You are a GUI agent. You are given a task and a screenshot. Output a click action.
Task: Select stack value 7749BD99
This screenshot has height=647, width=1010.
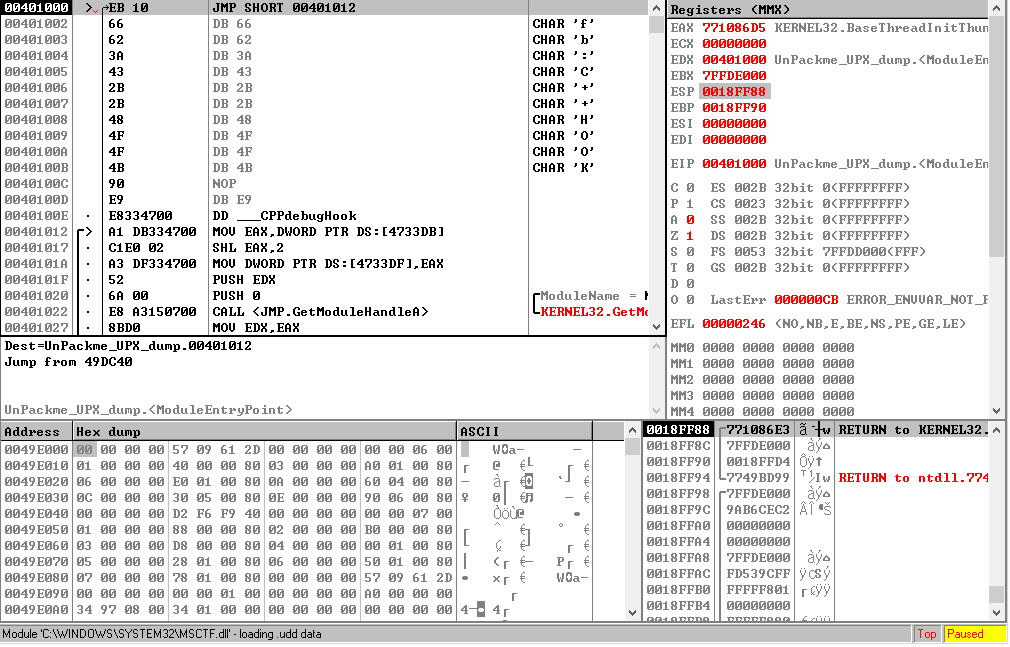click(758, 478)
